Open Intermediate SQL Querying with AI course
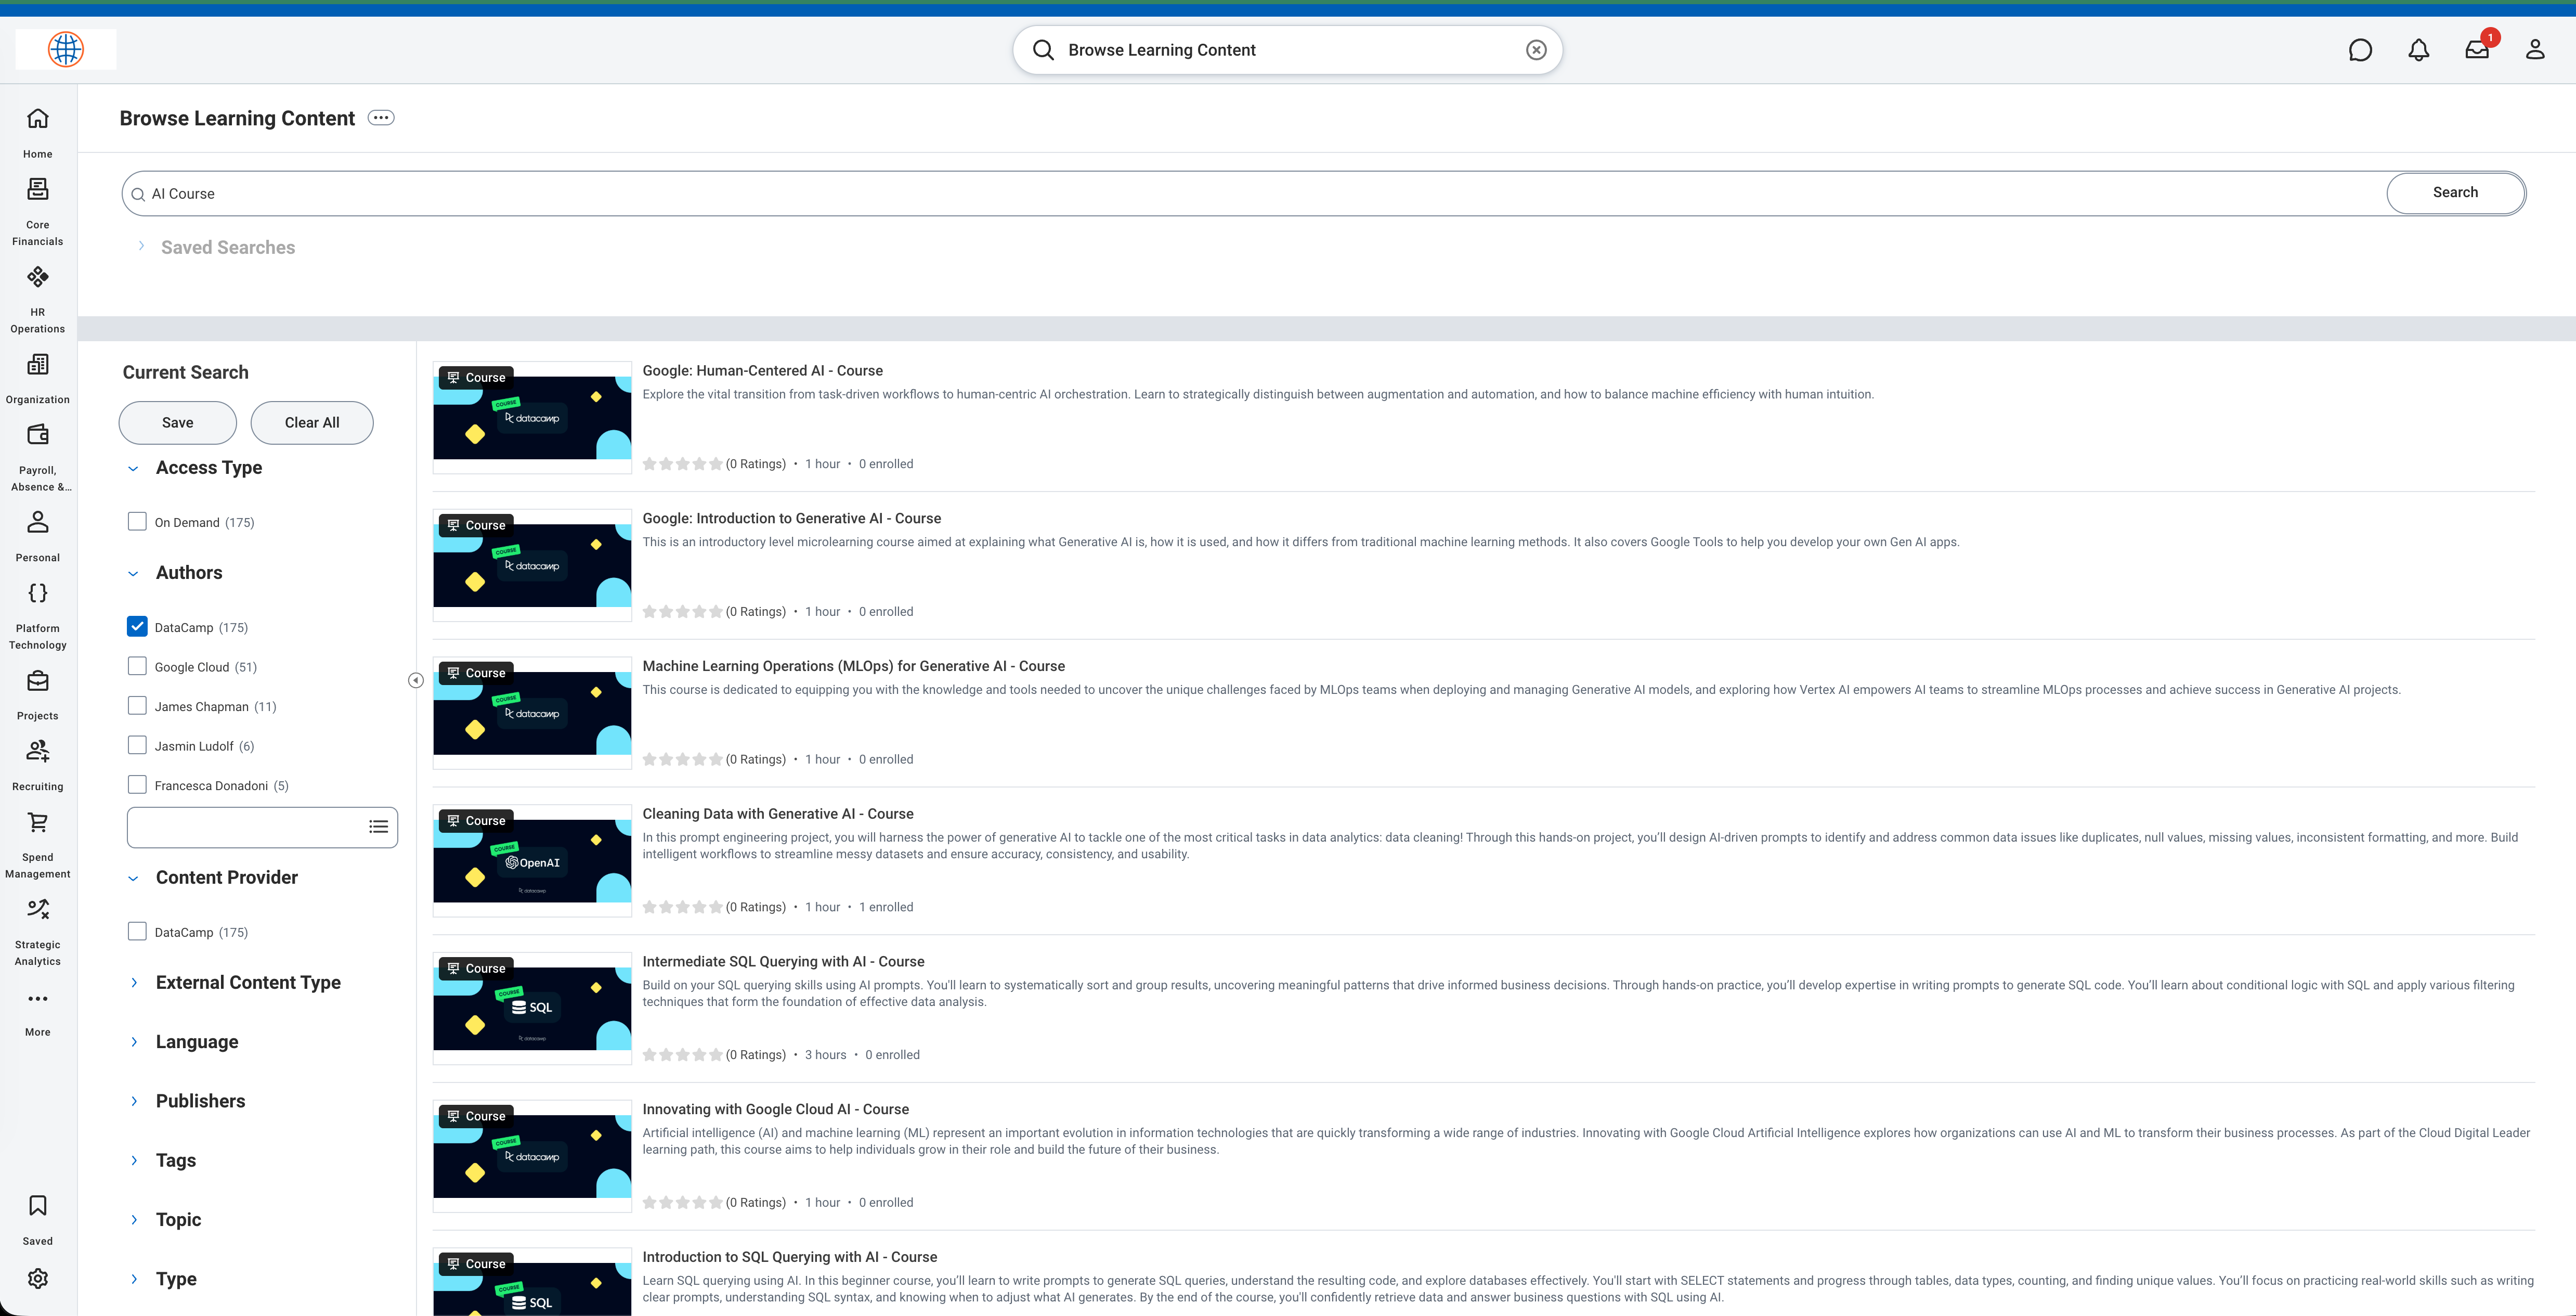2576x1316 pixels. (783, 962)
